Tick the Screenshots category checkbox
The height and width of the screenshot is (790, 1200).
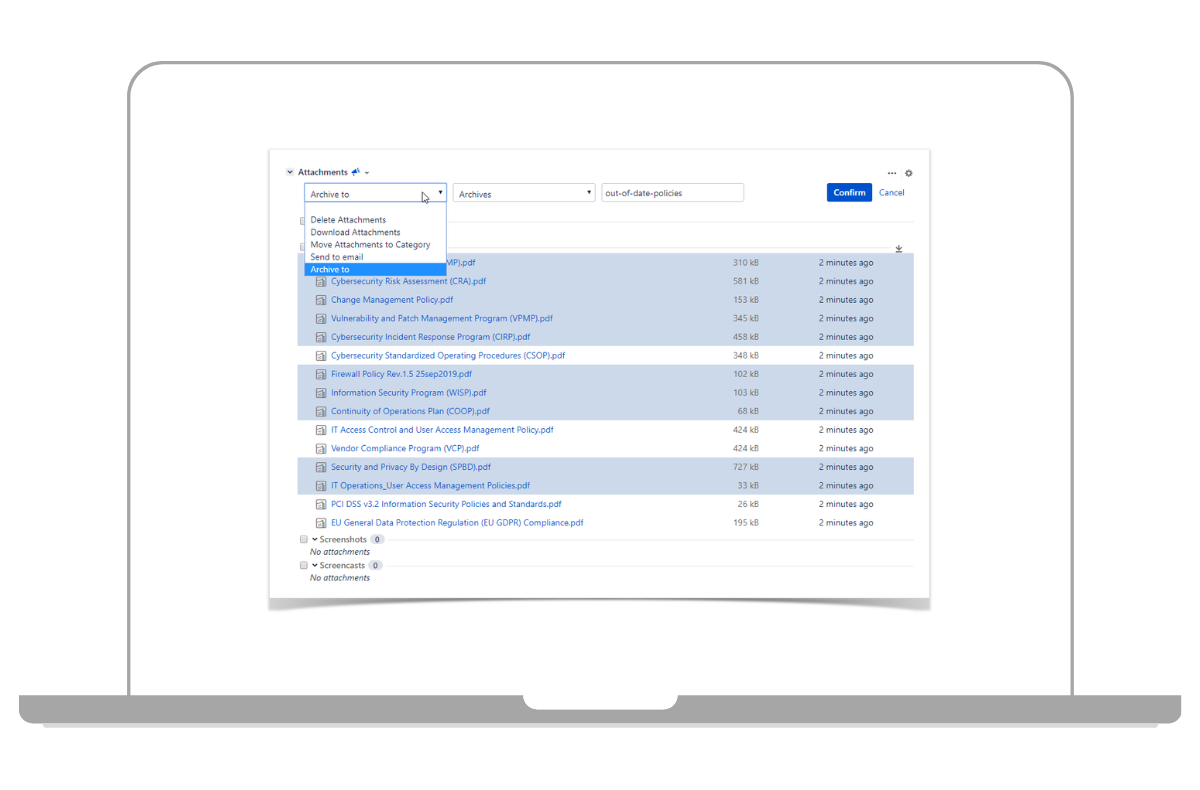point(304,539)
